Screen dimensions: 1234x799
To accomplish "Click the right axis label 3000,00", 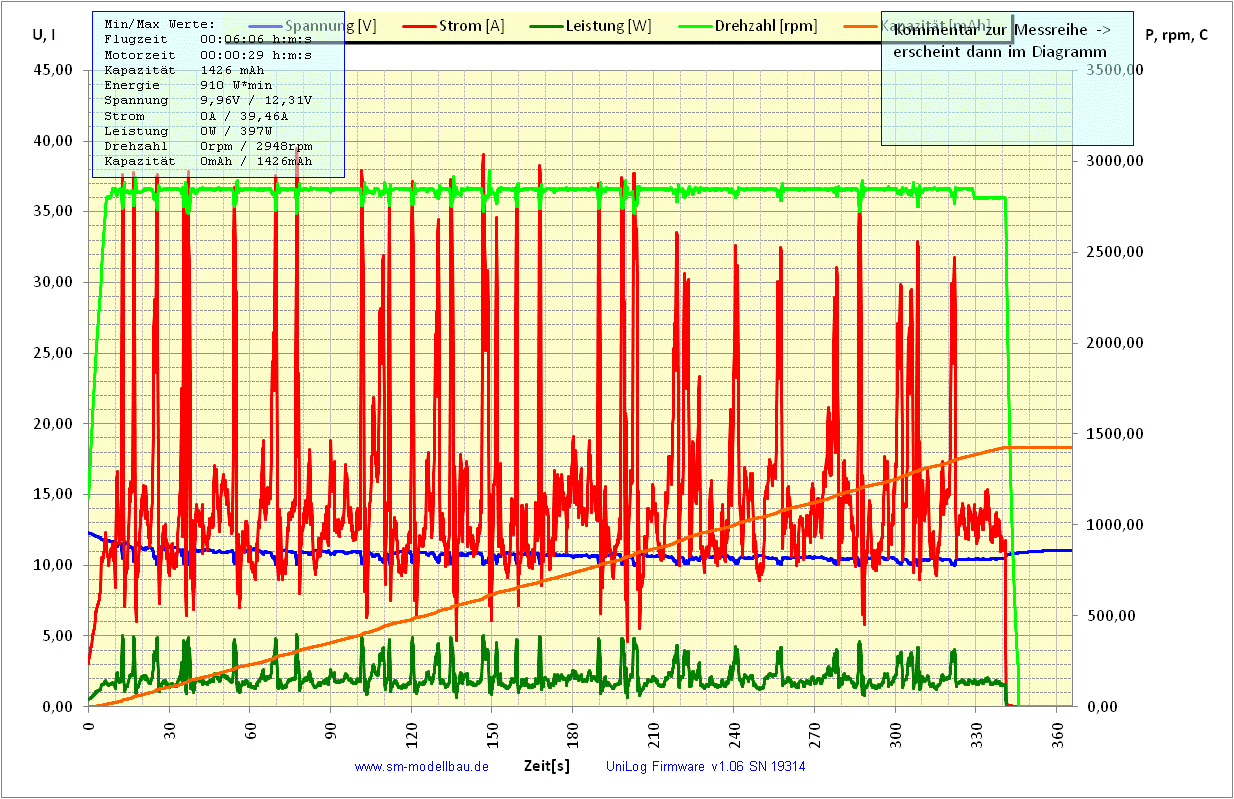I will [1114, 161].
